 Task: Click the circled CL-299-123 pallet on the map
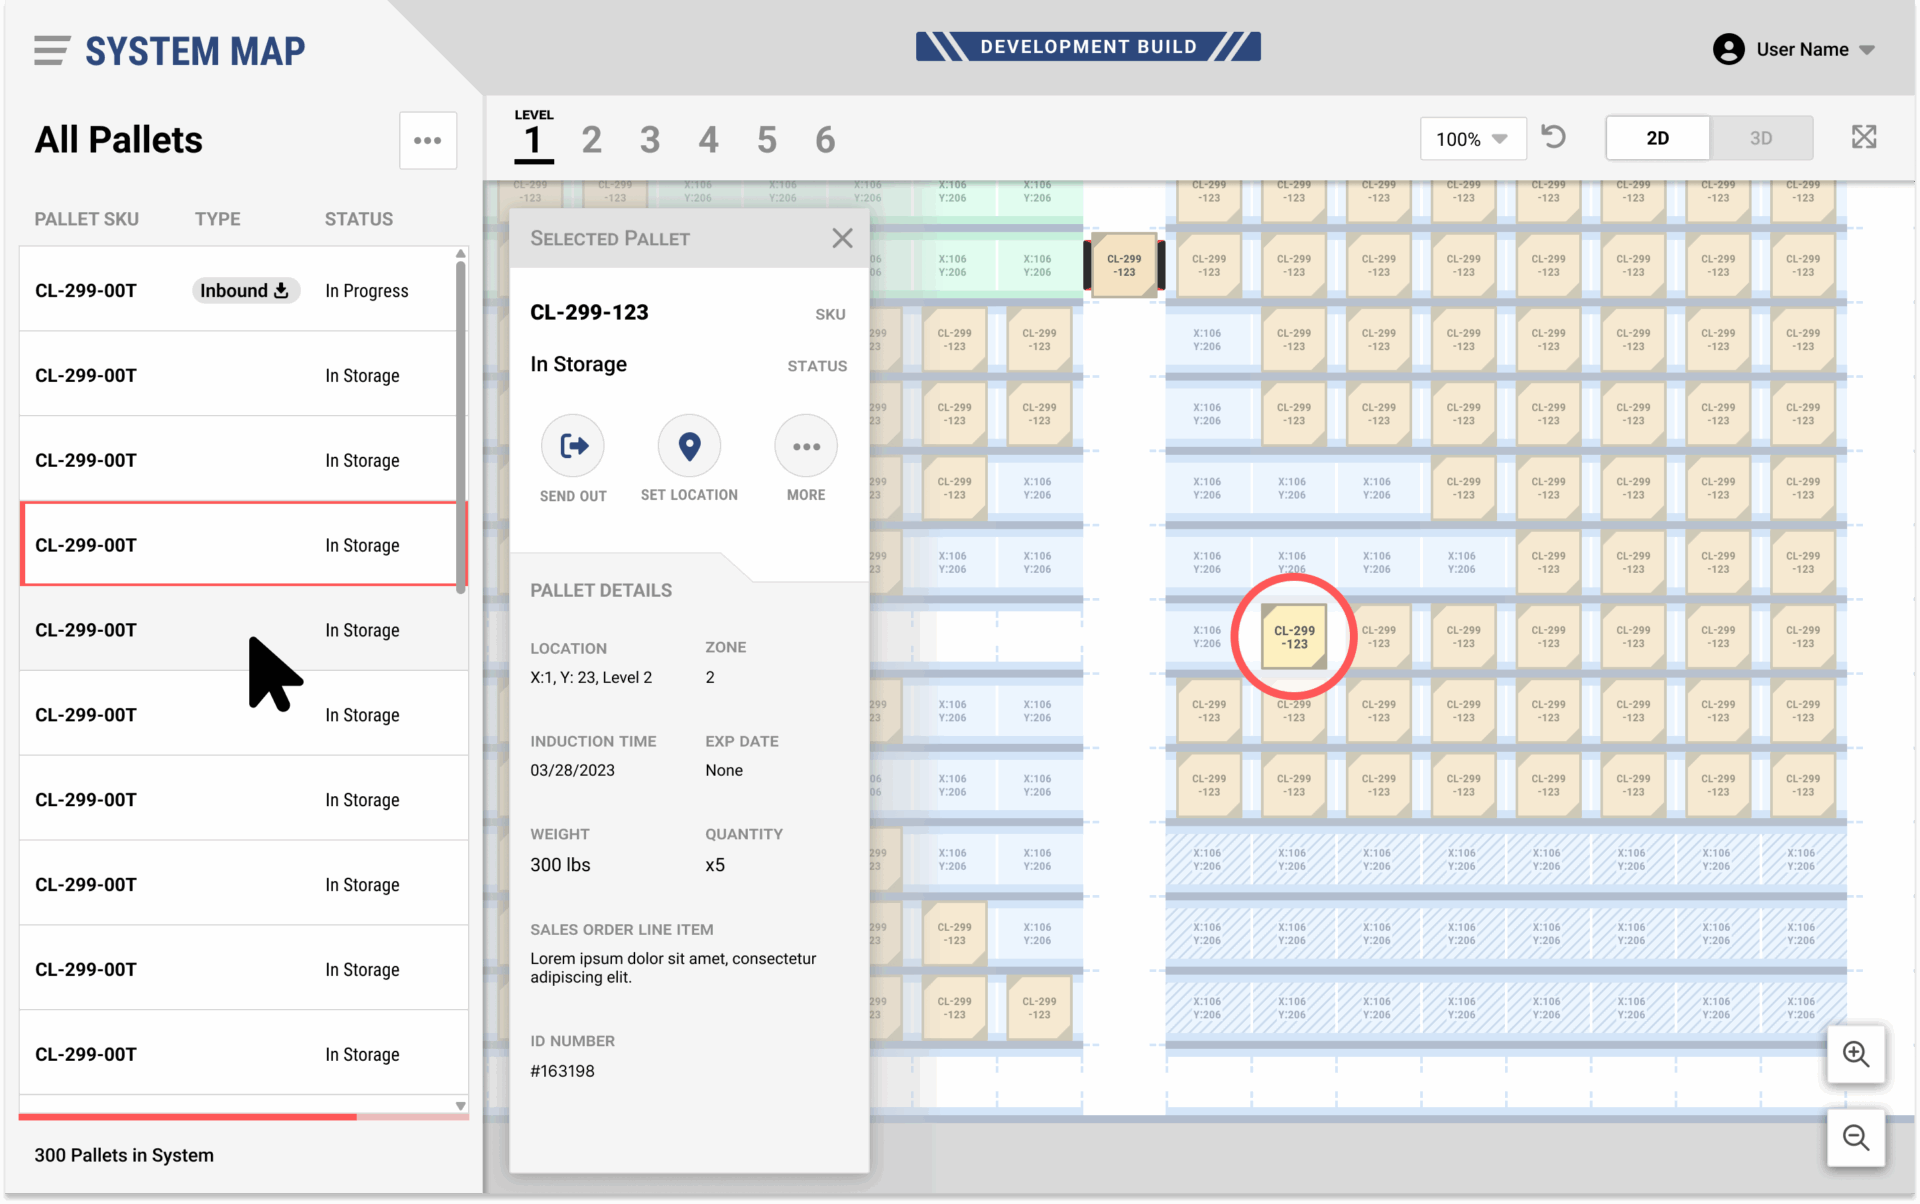[1294, 637]
